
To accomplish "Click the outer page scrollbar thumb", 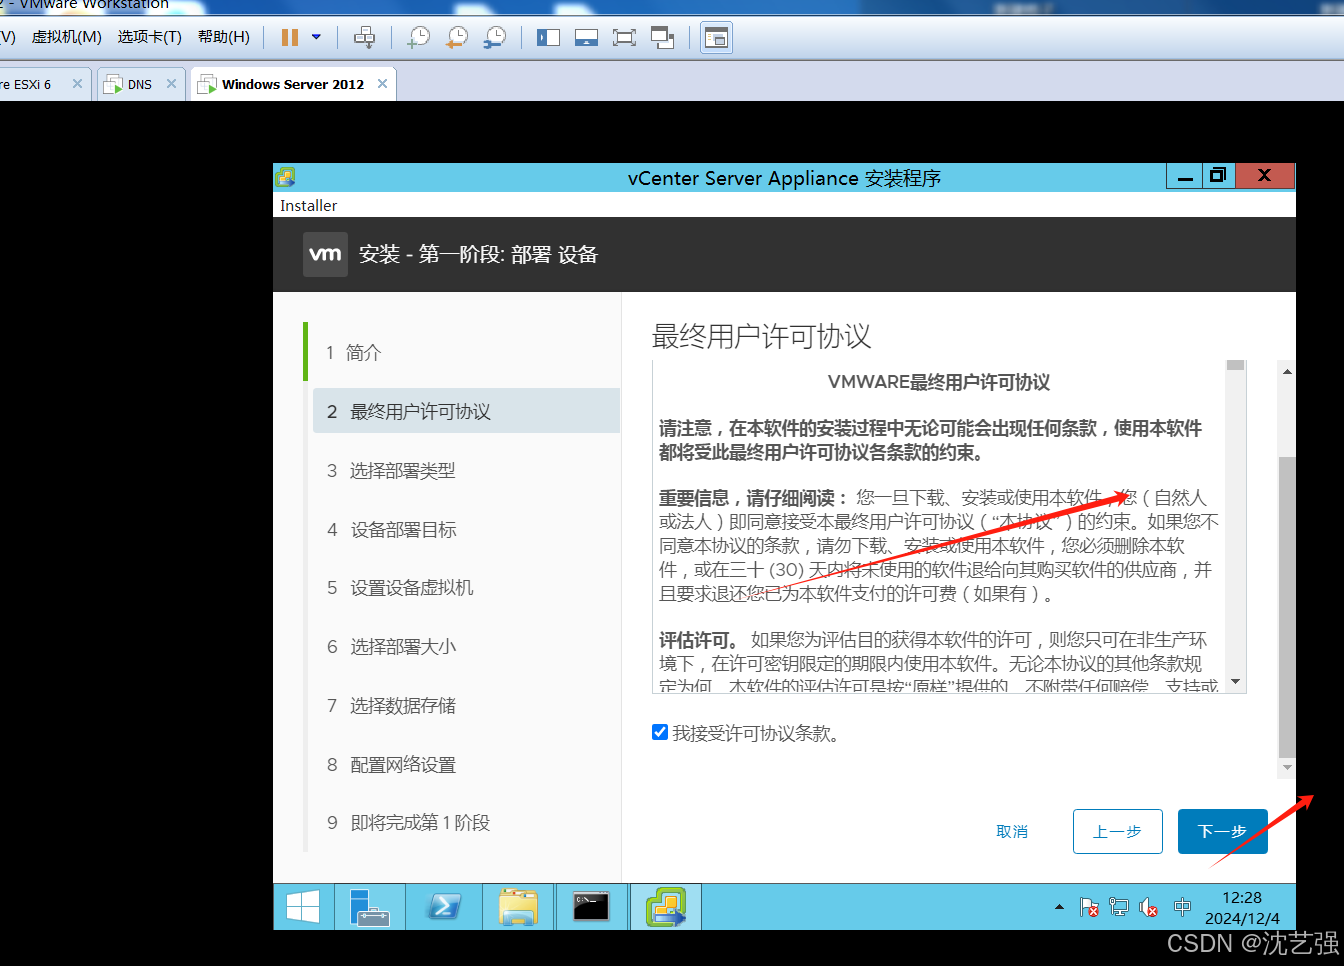I will (x=1287, y=606).
